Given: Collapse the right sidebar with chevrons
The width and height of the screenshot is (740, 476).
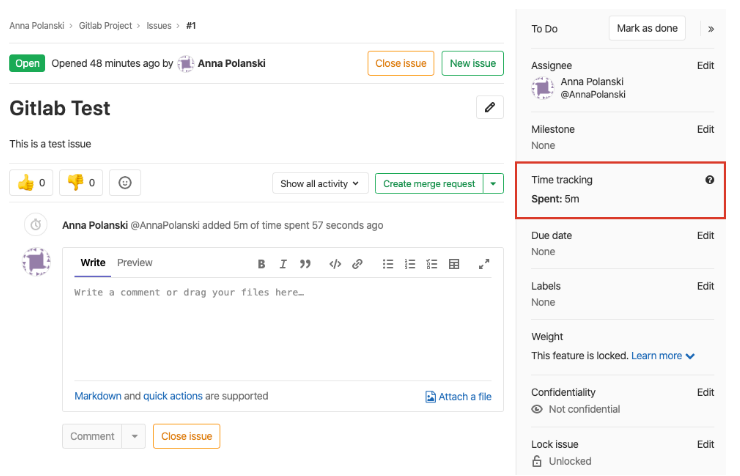Looking at the screenshot, I should [x=711, y=29].
